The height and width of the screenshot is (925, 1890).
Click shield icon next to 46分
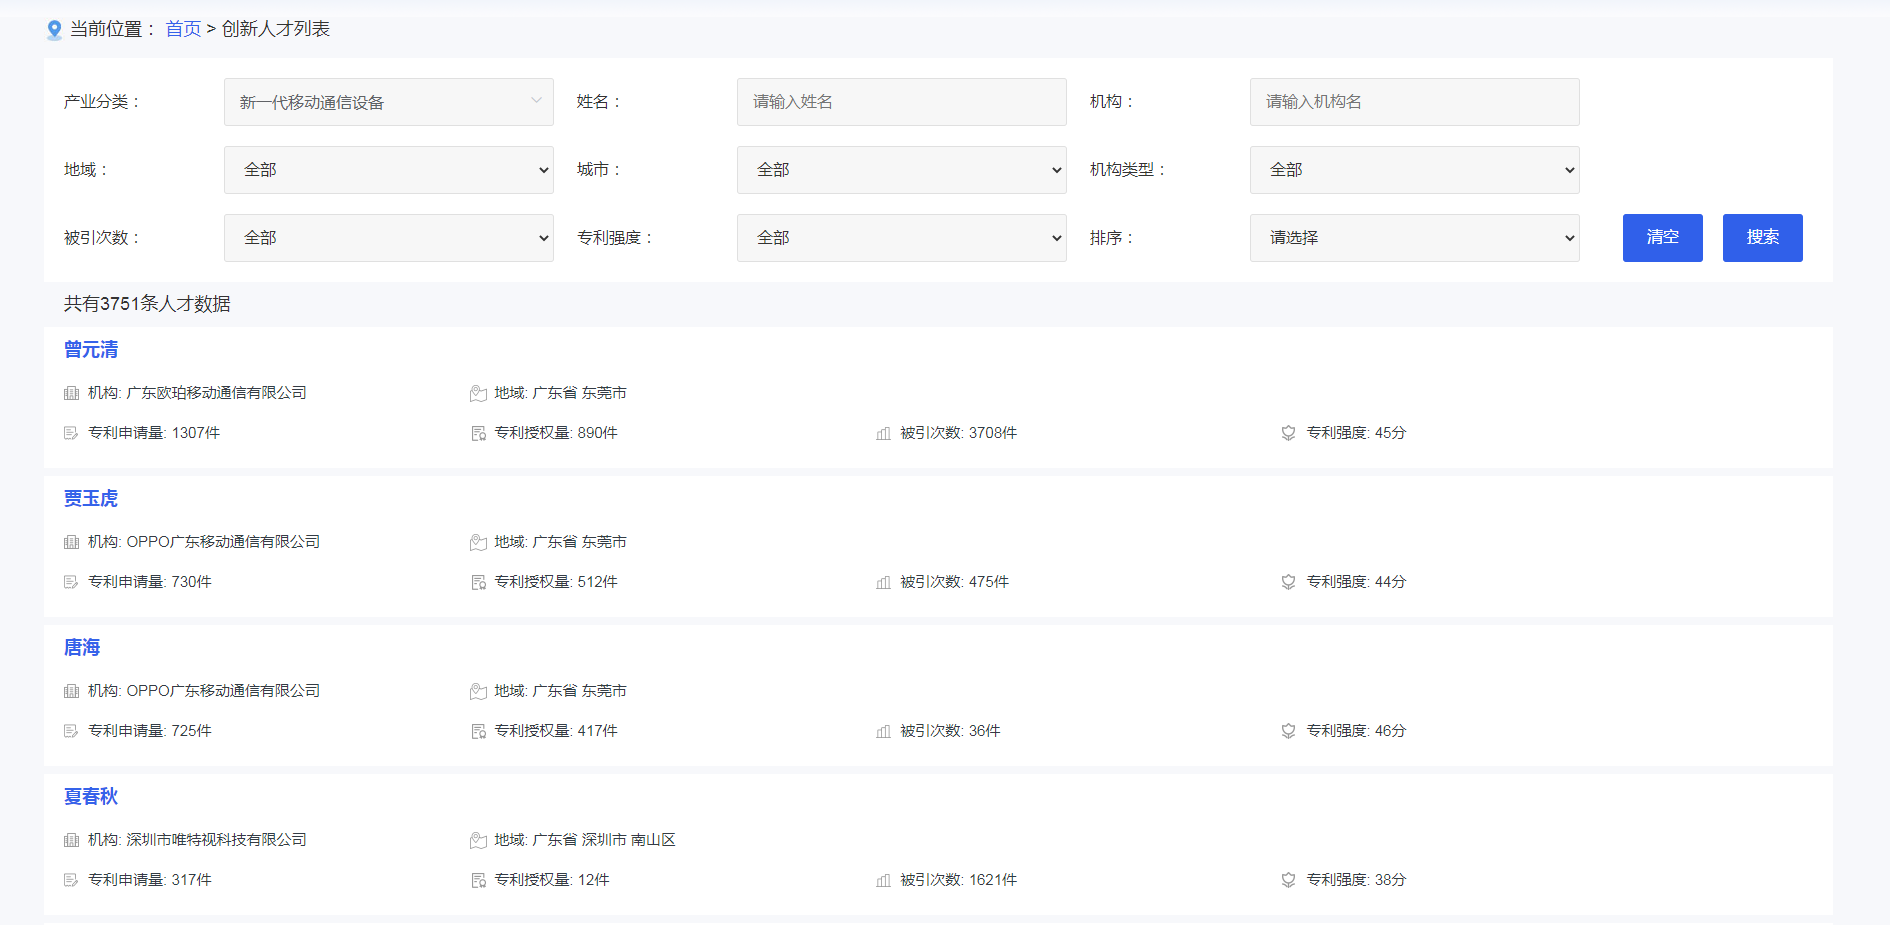coord(1288,732)
